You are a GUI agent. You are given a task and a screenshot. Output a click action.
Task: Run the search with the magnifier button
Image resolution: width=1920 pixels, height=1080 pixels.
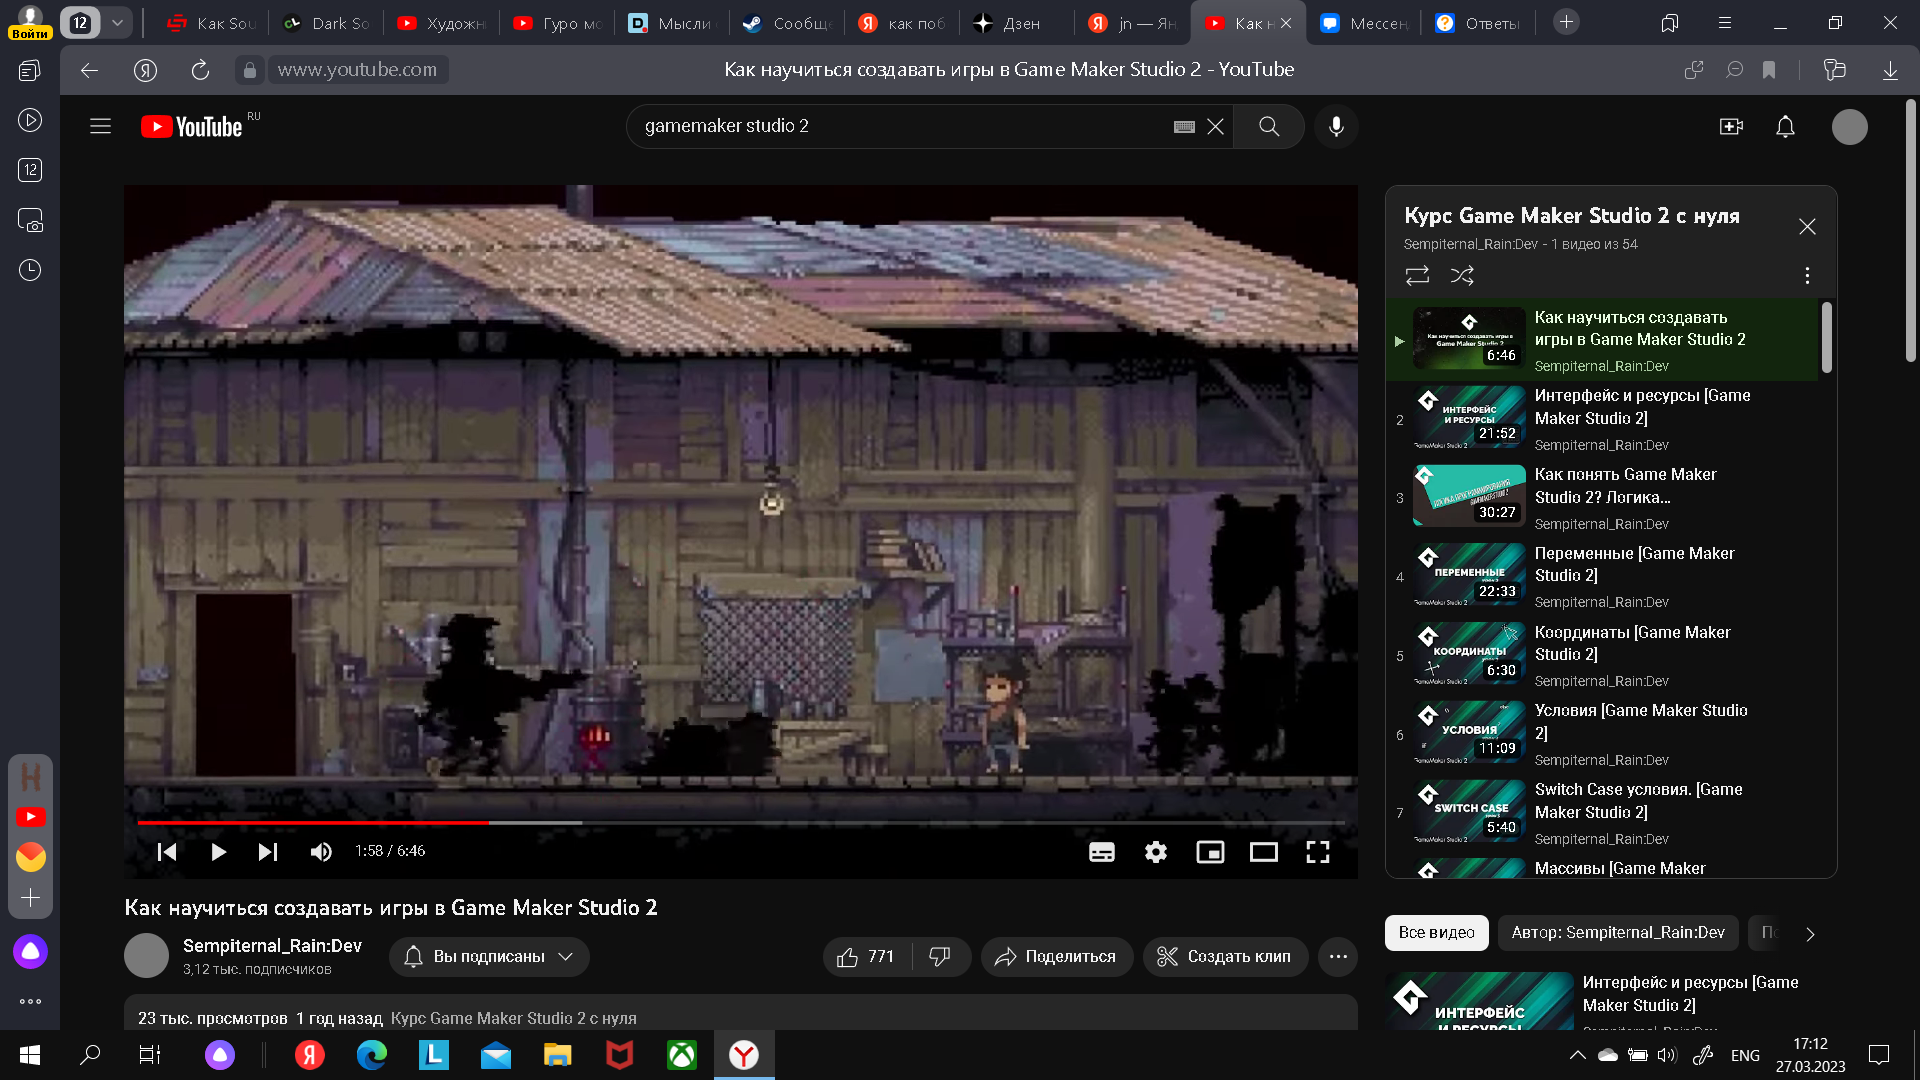(x=1269, y=126)
